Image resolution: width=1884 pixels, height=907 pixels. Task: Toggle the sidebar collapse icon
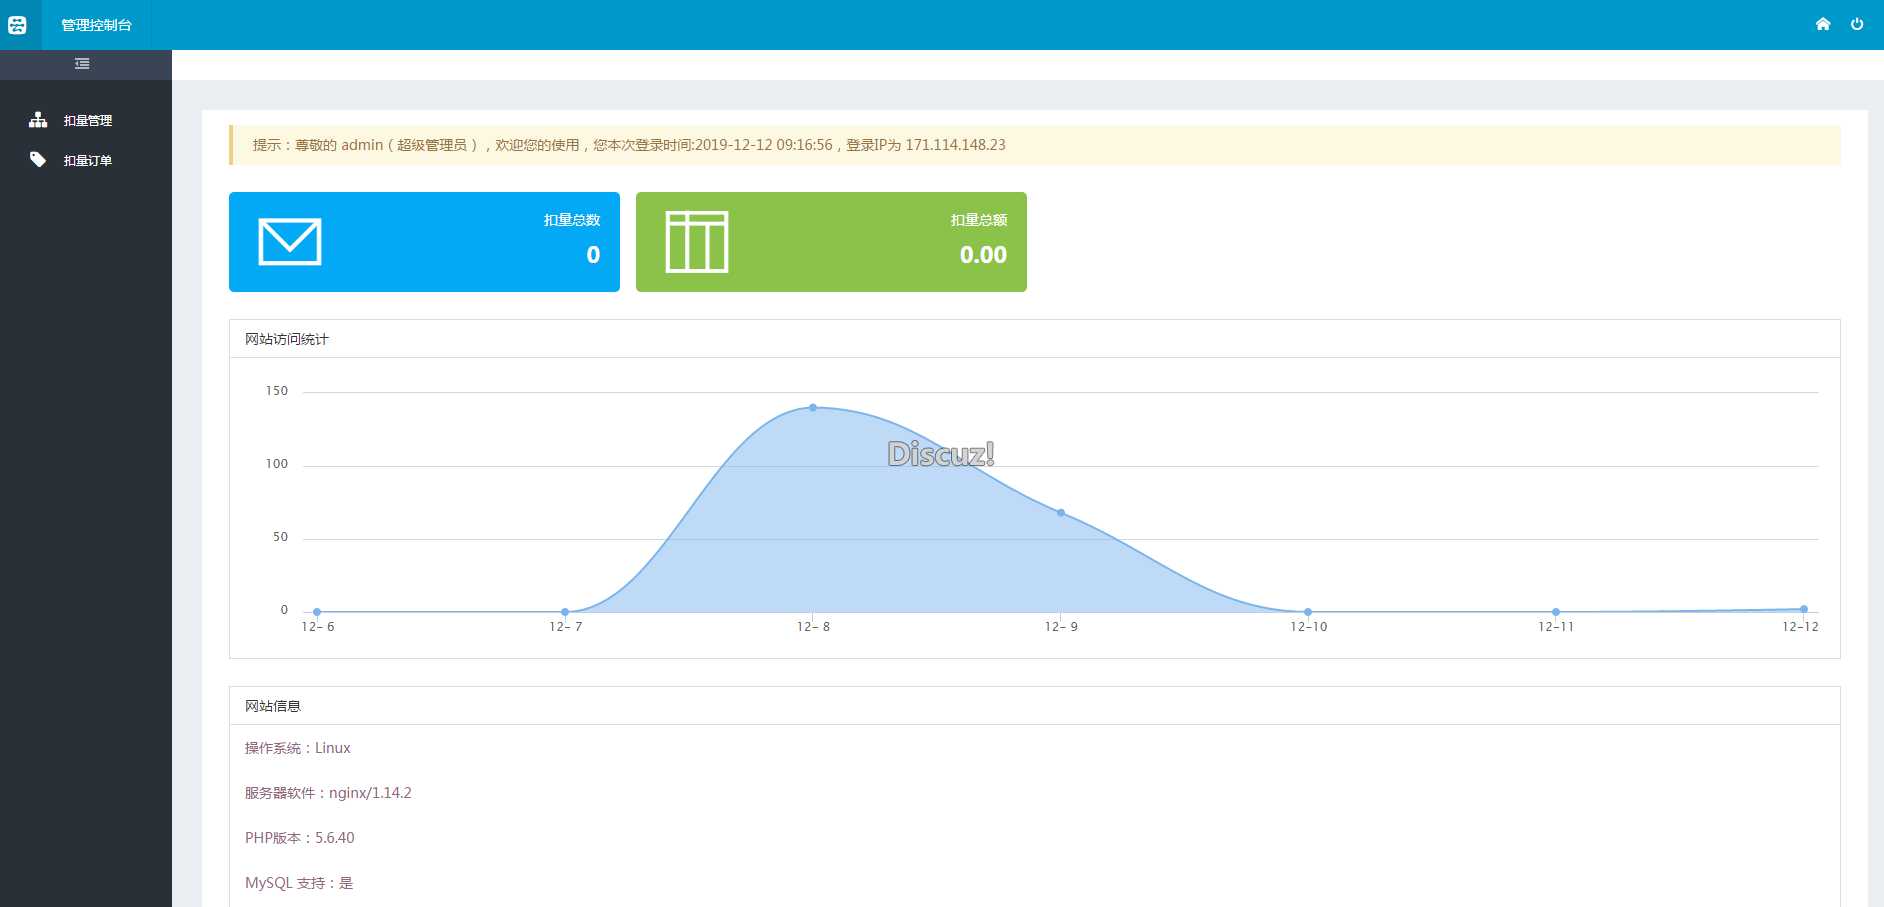[82, 64]
